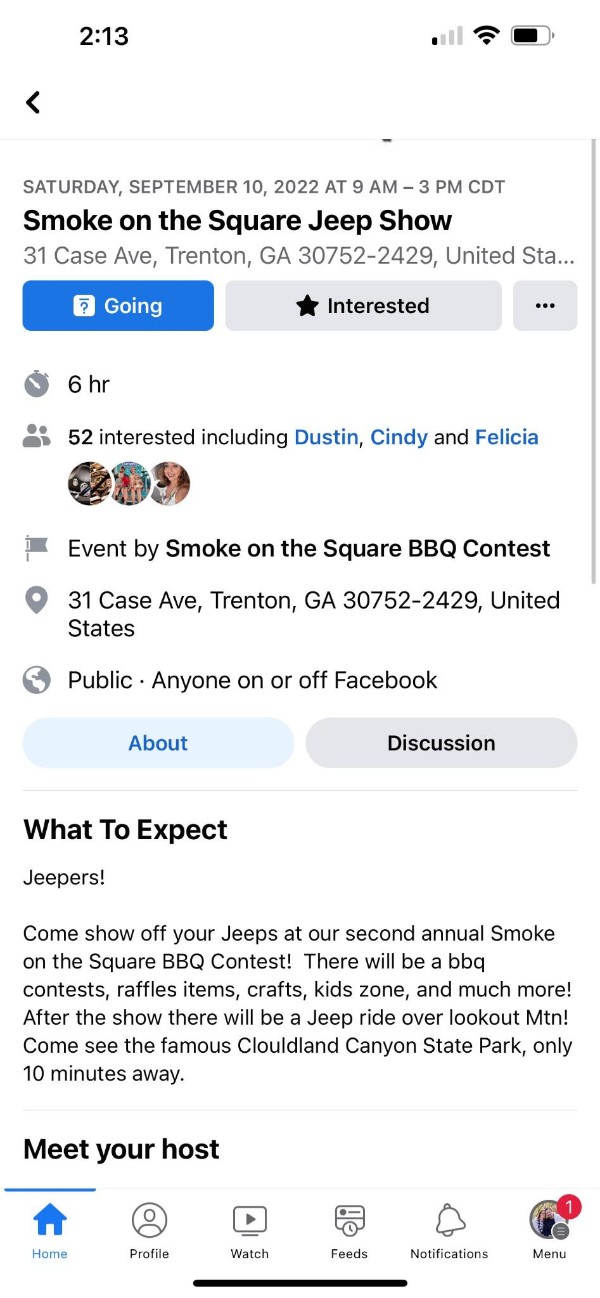Open Cindy's profile link
This screenshot has height=1298, width=600.
coord(399,437)
